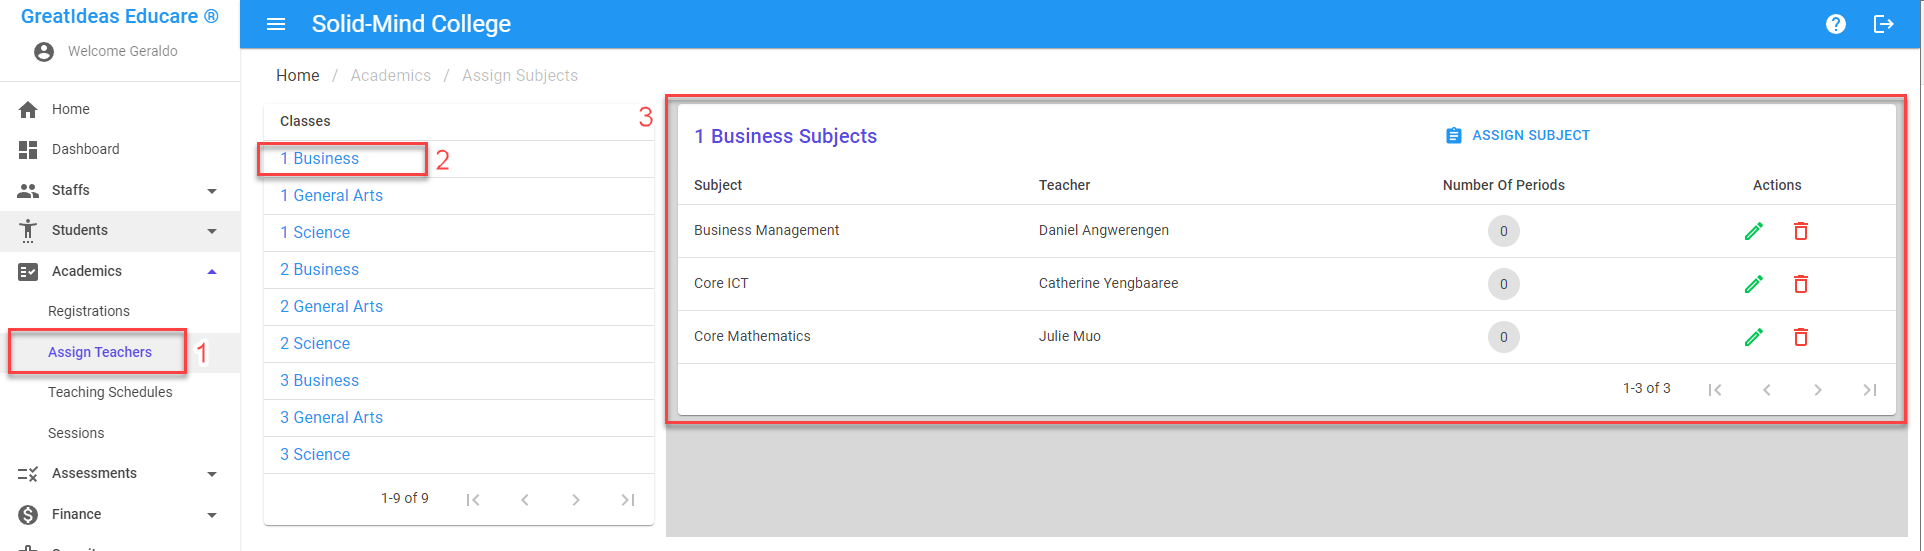Screen dimensions: 1924x551
Task: Click periods badge for Core ICT
Action: pyautogui.click(x=1504, y=284)
